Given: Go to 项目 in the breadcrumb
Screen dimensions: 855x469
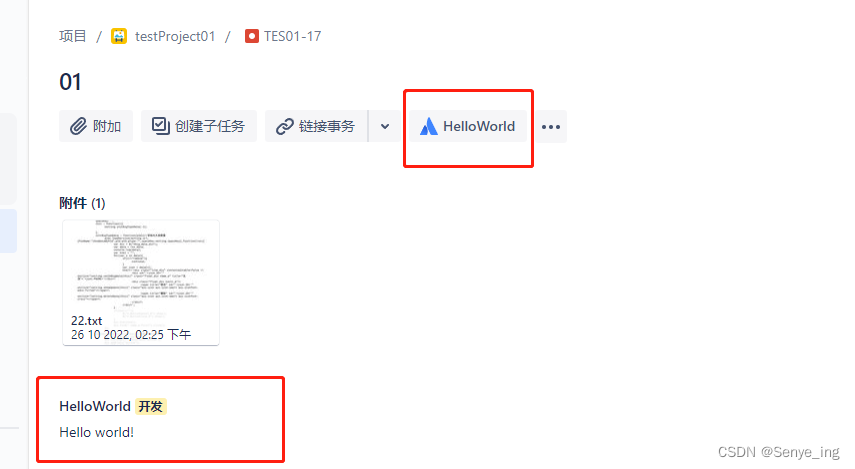Looking at the screenshot, I should [x=73, y=36].
